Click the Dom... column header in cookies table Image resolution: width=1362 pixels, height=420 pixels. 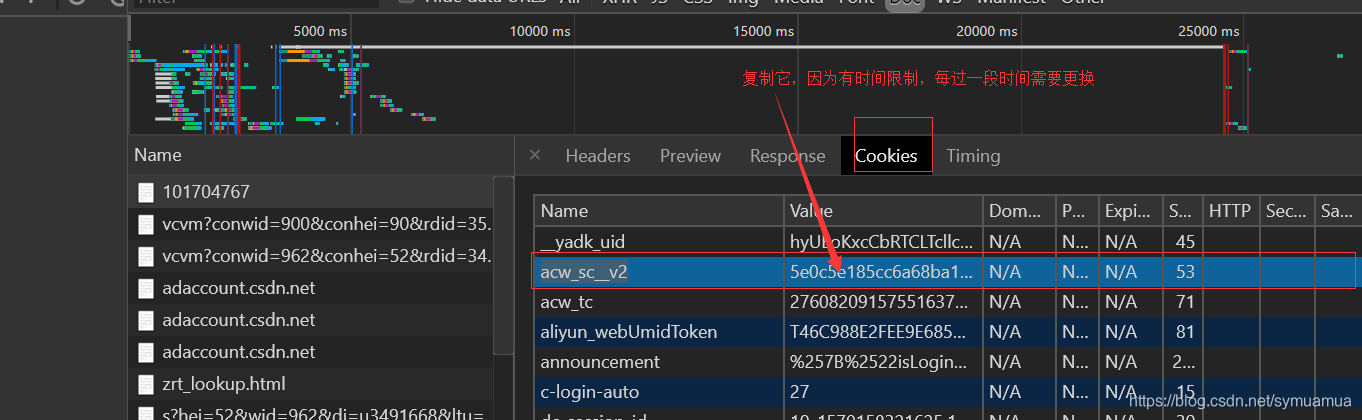pyautogui.click(x=1019, y=211)
